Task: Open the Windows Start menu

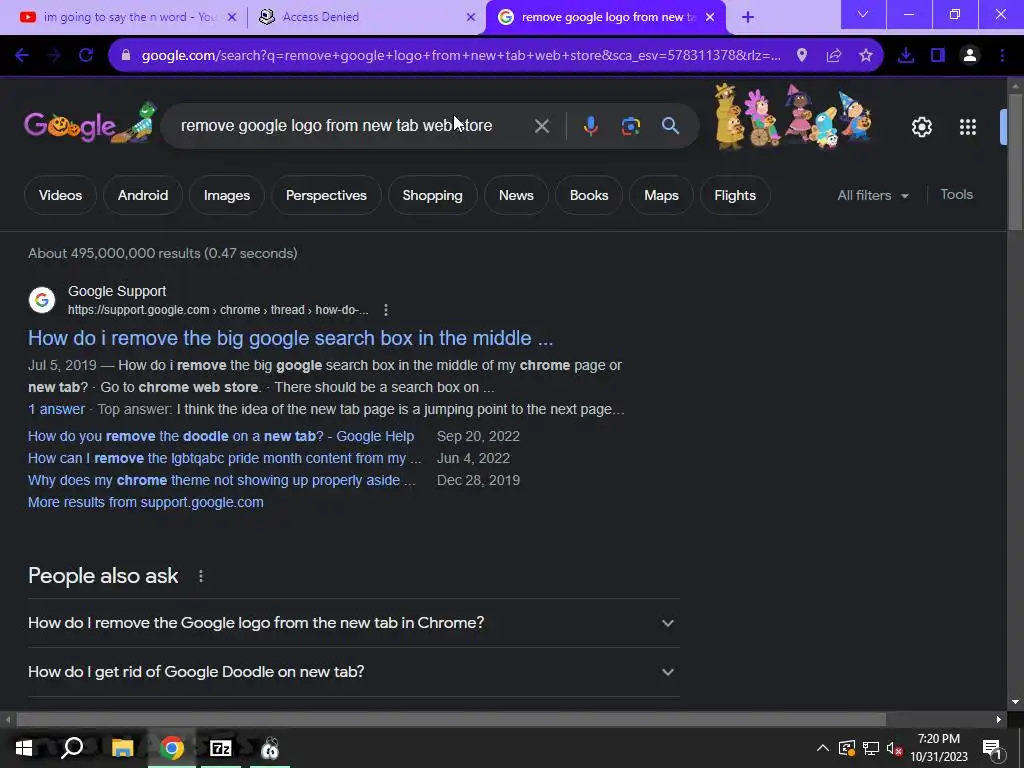Action: point(24,748)
